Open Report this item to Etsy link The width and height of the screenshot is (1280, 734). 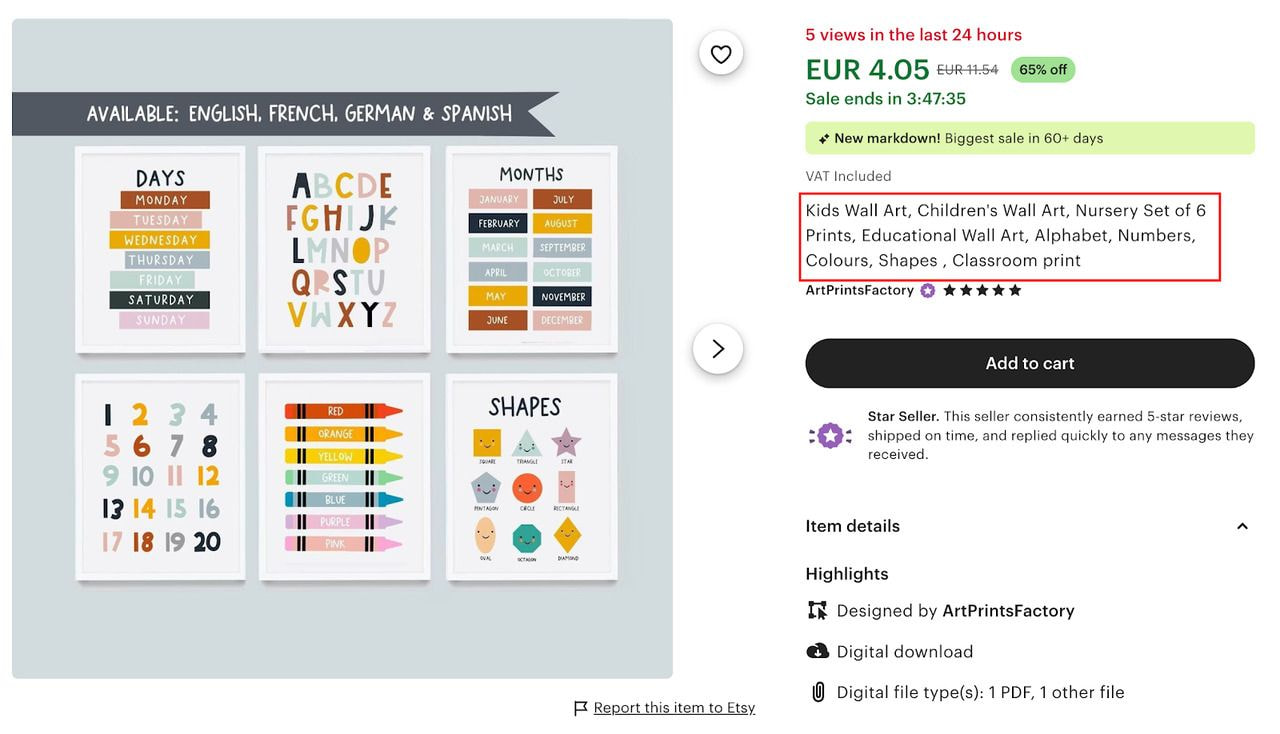click(x=674, y=708)
